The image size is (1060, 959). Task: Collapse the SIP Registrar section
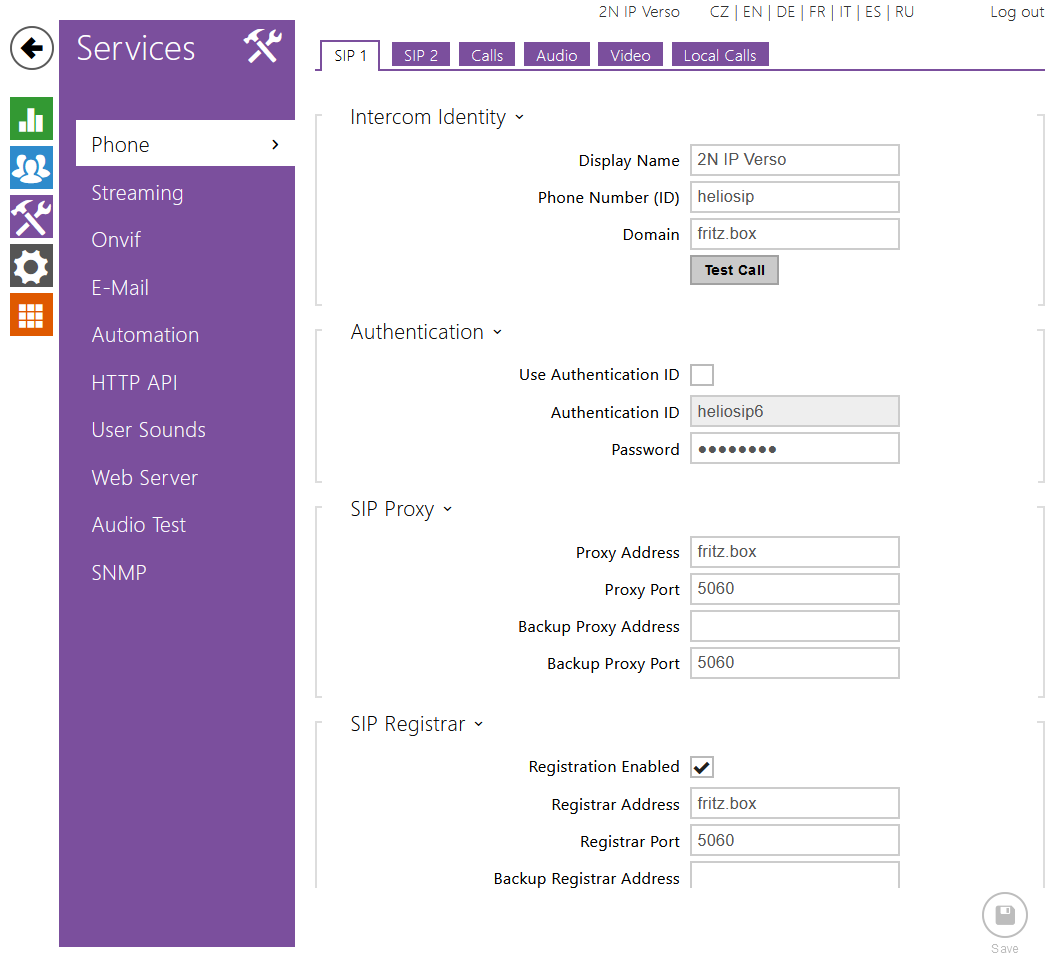pyautogui.click(x=478, y=725)
